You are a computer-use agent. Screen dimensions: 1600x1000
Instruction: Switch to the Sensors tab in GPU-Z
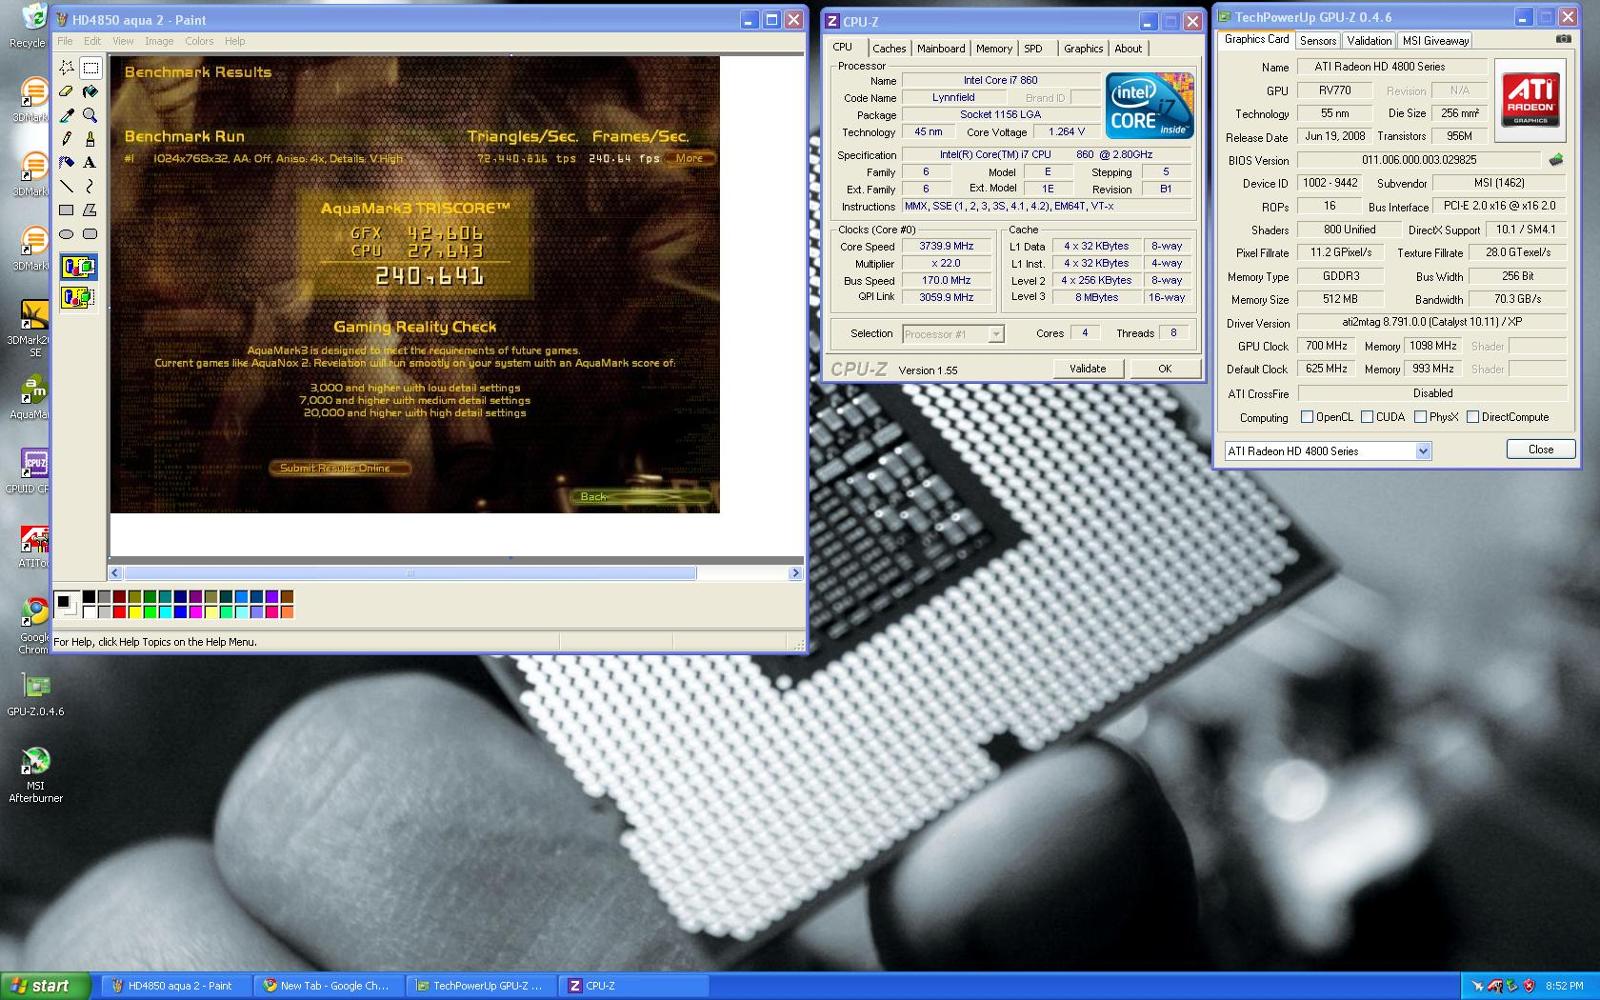[1318, 41]
